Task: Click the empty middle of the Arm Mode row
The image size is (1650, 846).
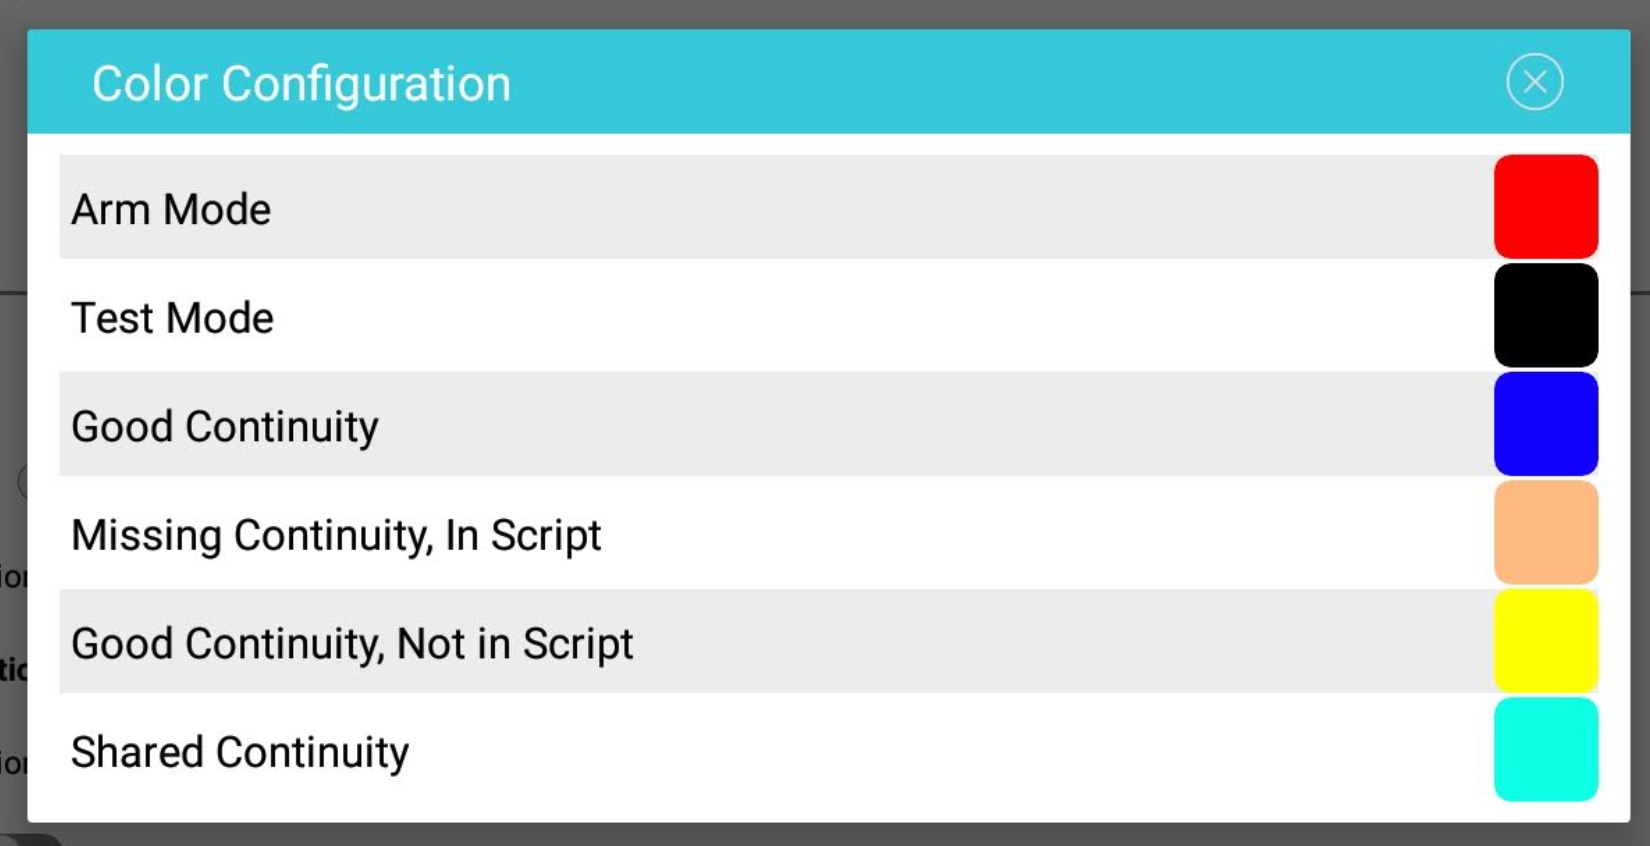Action: point(880,207)
